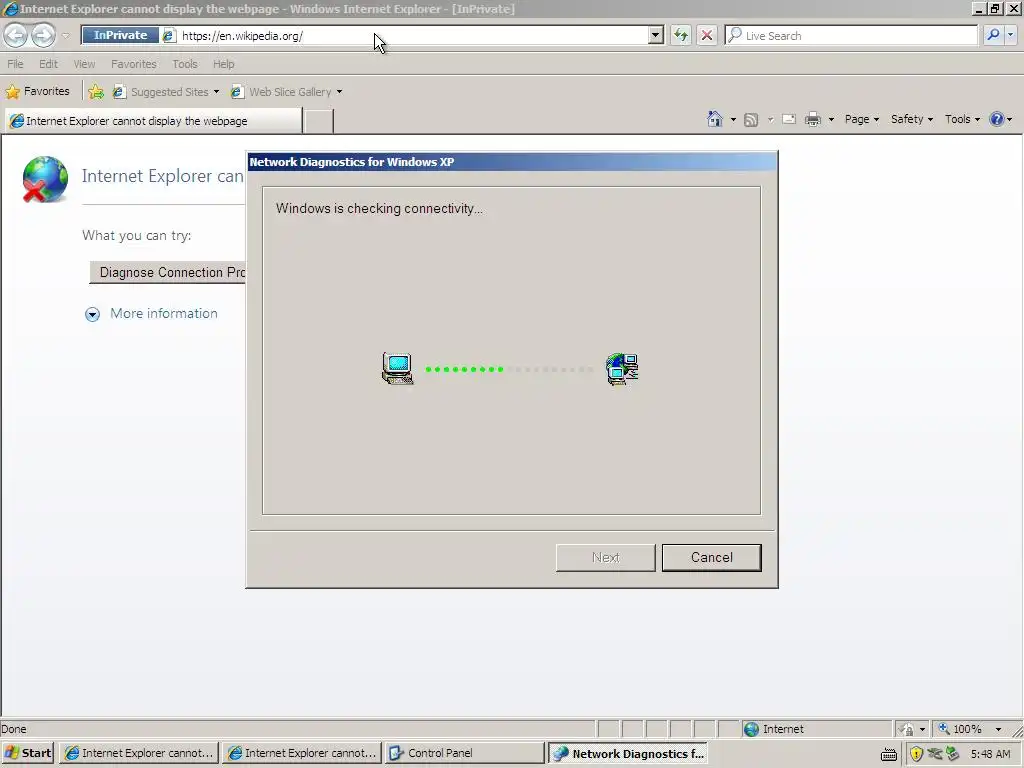Image resolution: width=1024 pixels, height=768 pixels.
Task: Click the grayed Next button
Action: (605, 558)
